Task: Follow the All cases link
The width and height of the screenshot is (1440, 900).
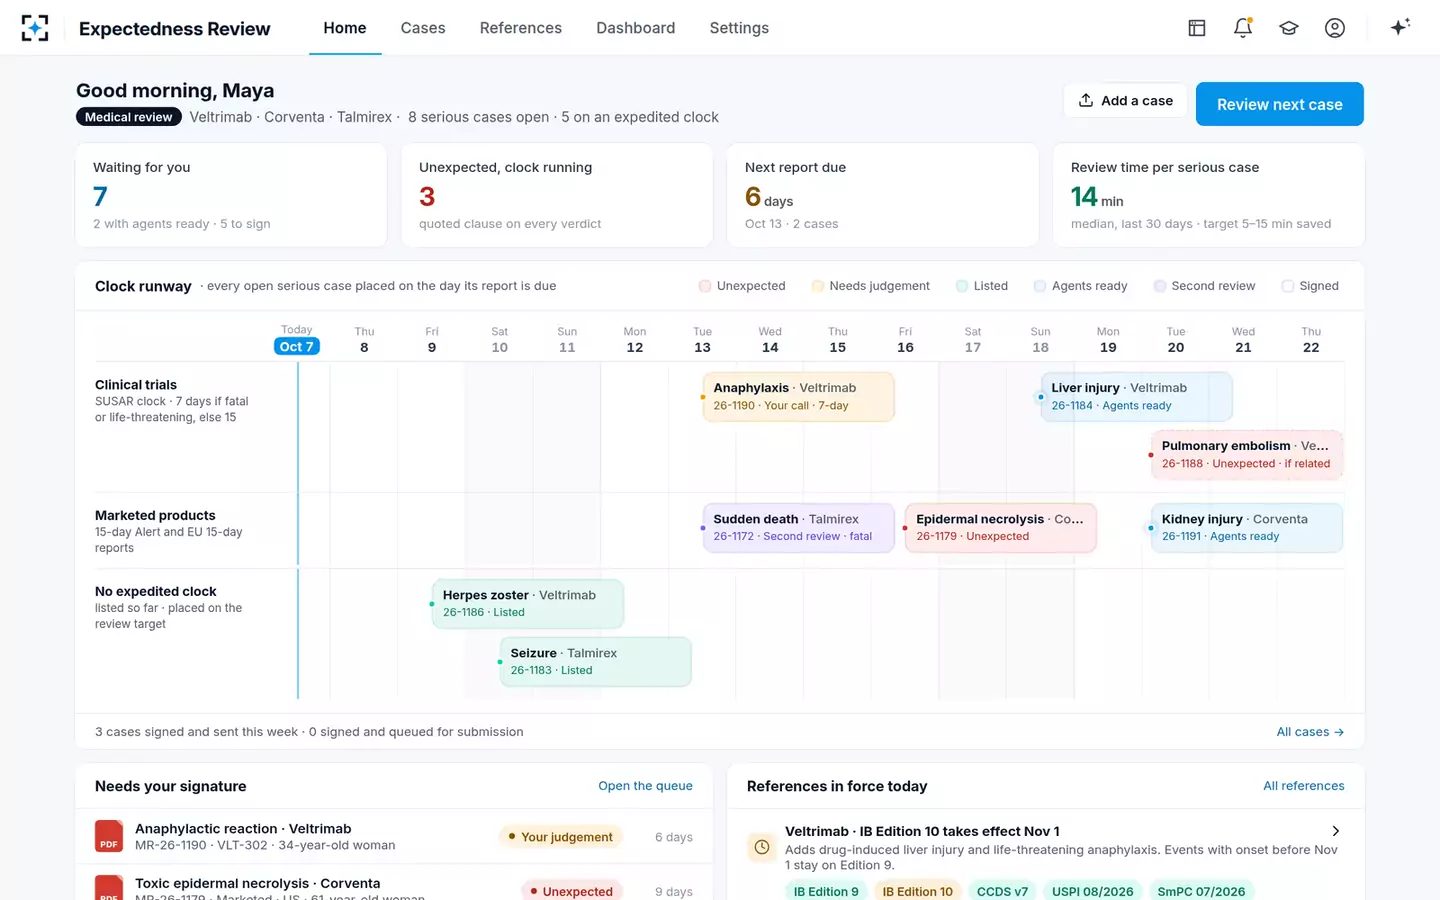Action: [x=1310, y=732]
